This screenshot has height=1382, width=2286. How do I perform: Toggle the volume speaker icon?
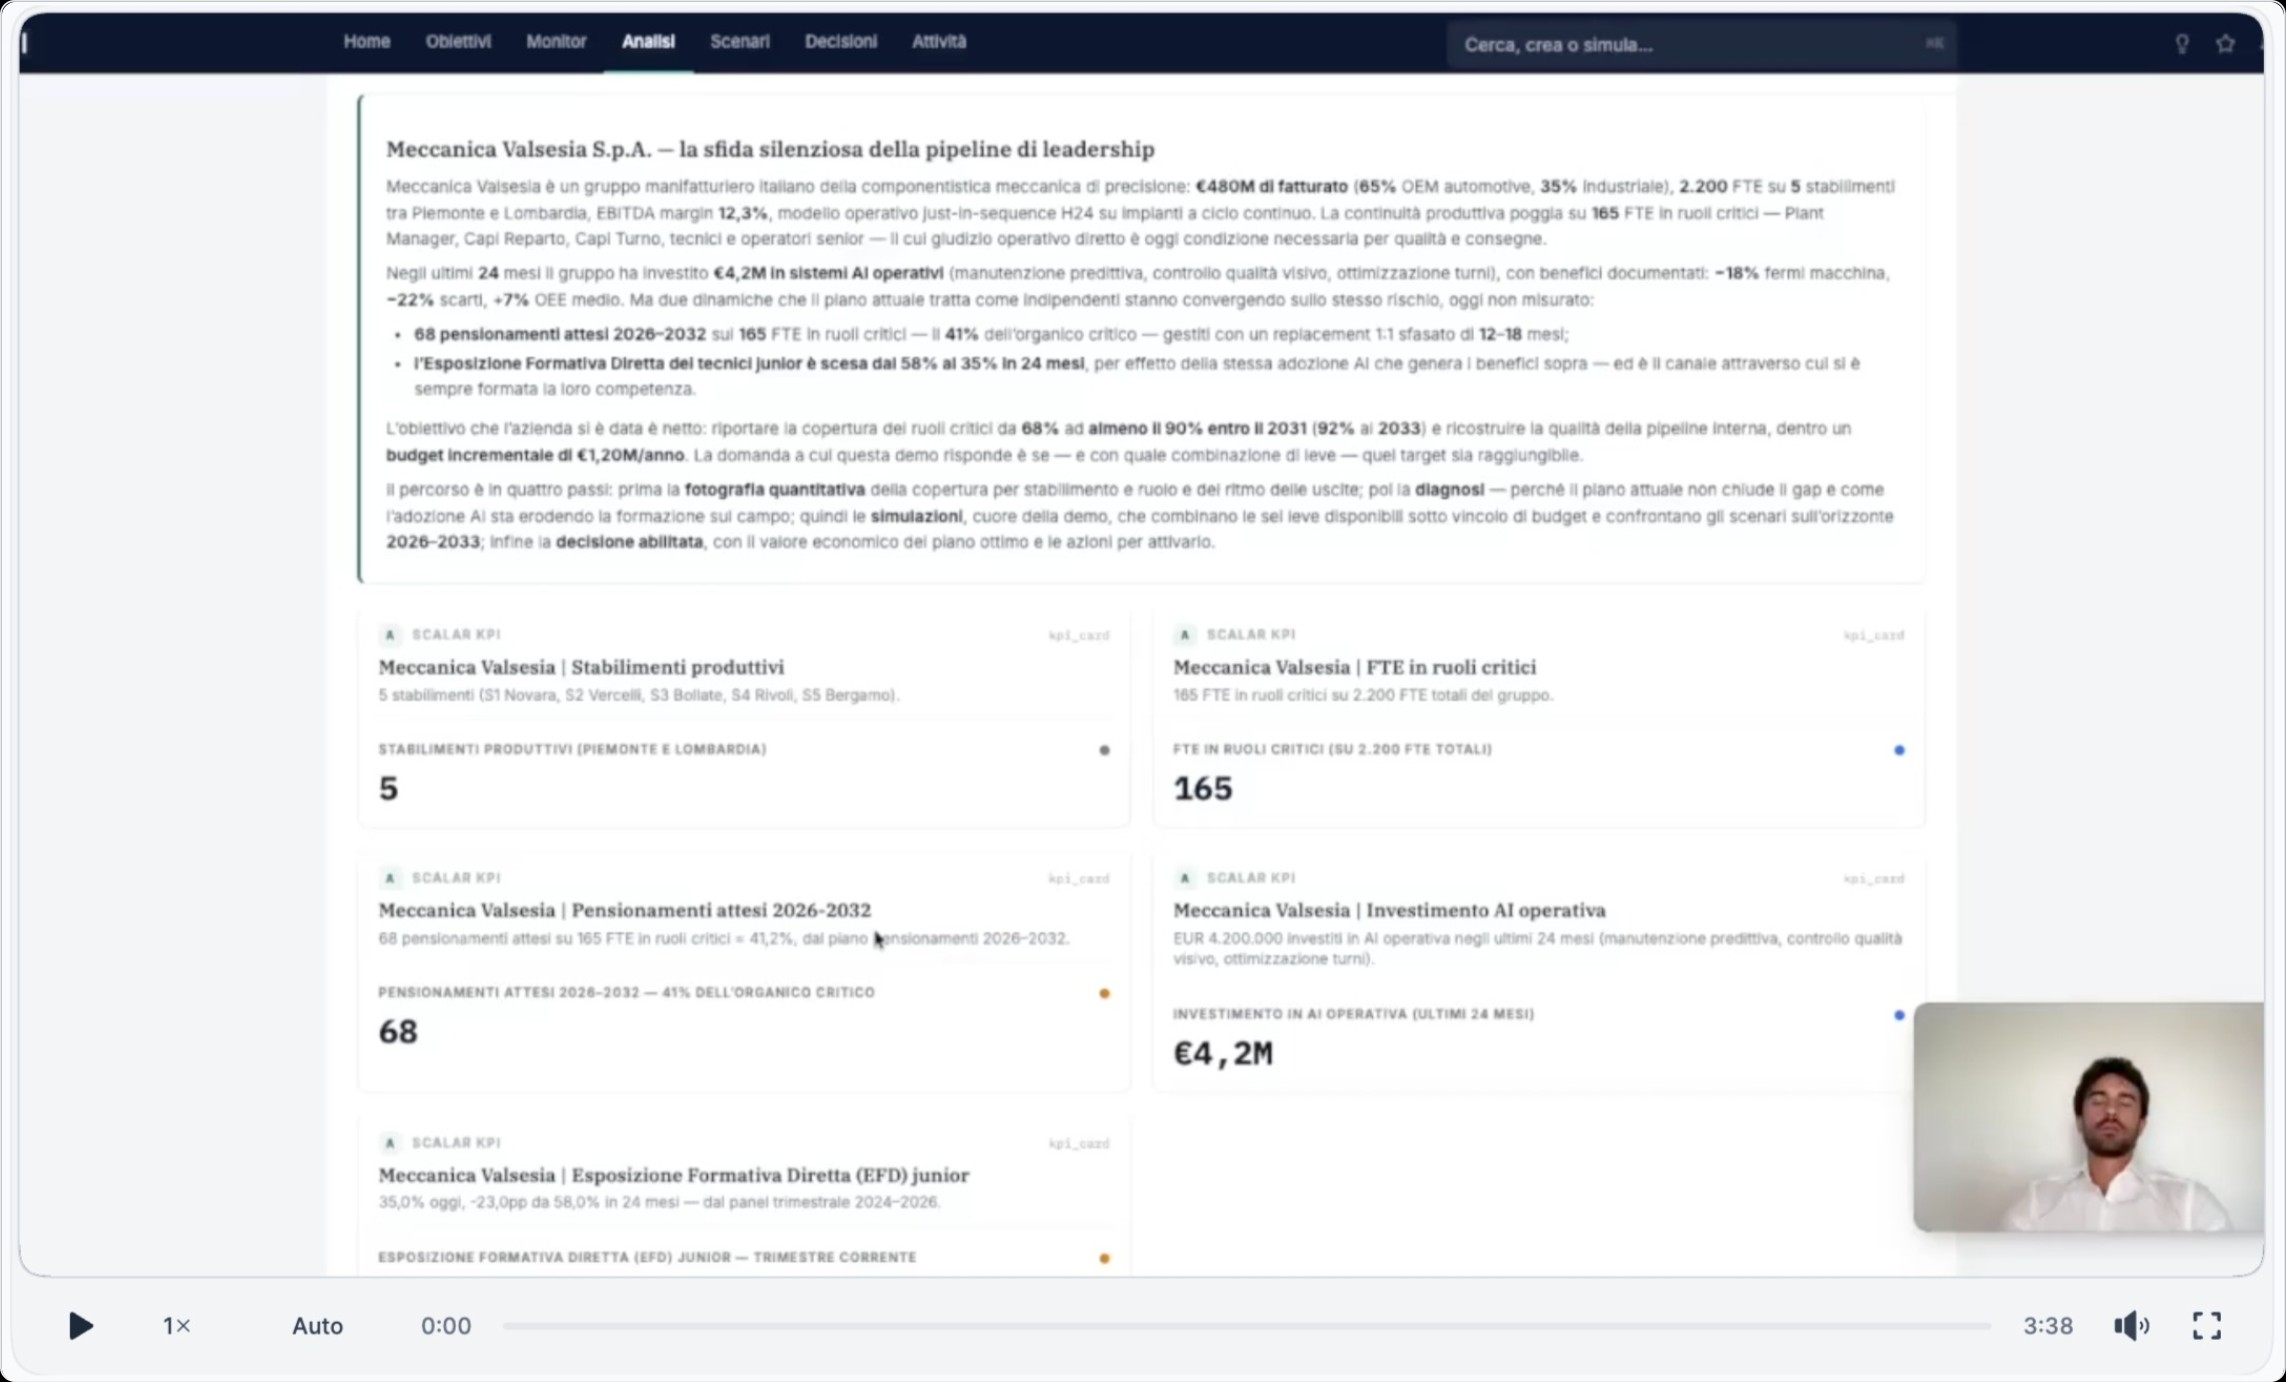(x=2131, y=1326)
